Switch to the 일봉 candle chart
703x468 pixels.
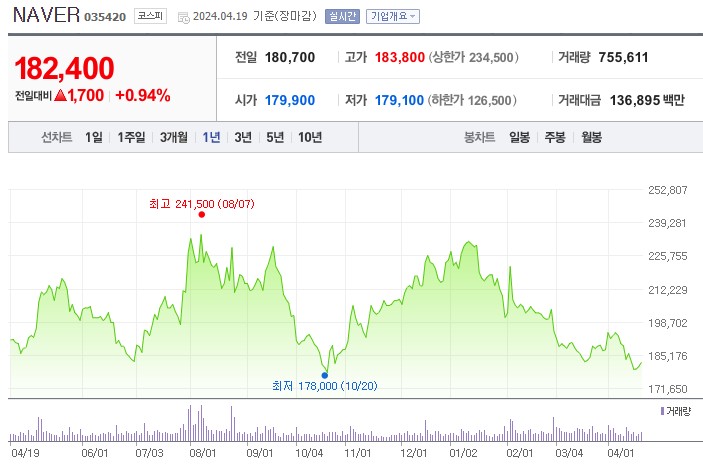point(519,137)
